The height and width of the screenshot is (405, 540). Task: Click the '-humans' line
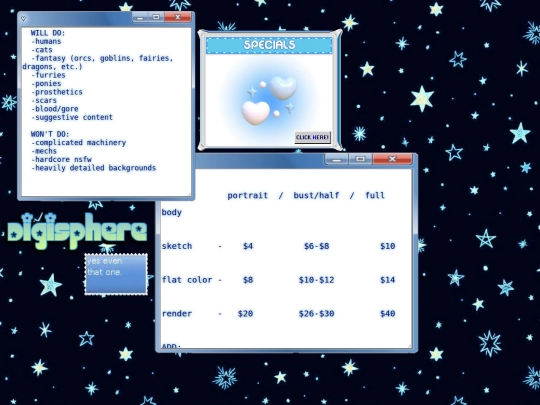(46, 41)
